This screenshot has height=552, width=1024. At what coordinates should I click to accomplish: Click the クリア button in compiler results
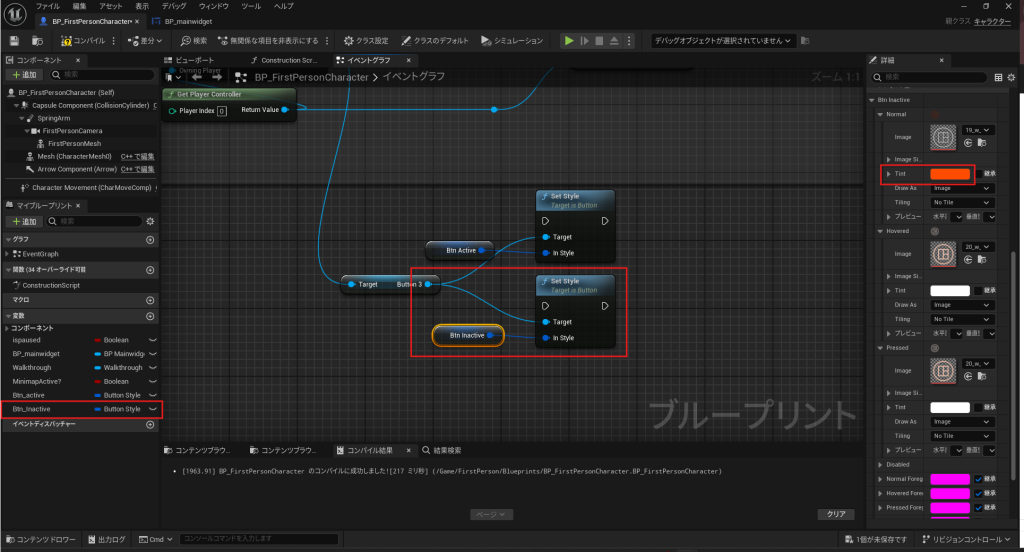point(834,514)
